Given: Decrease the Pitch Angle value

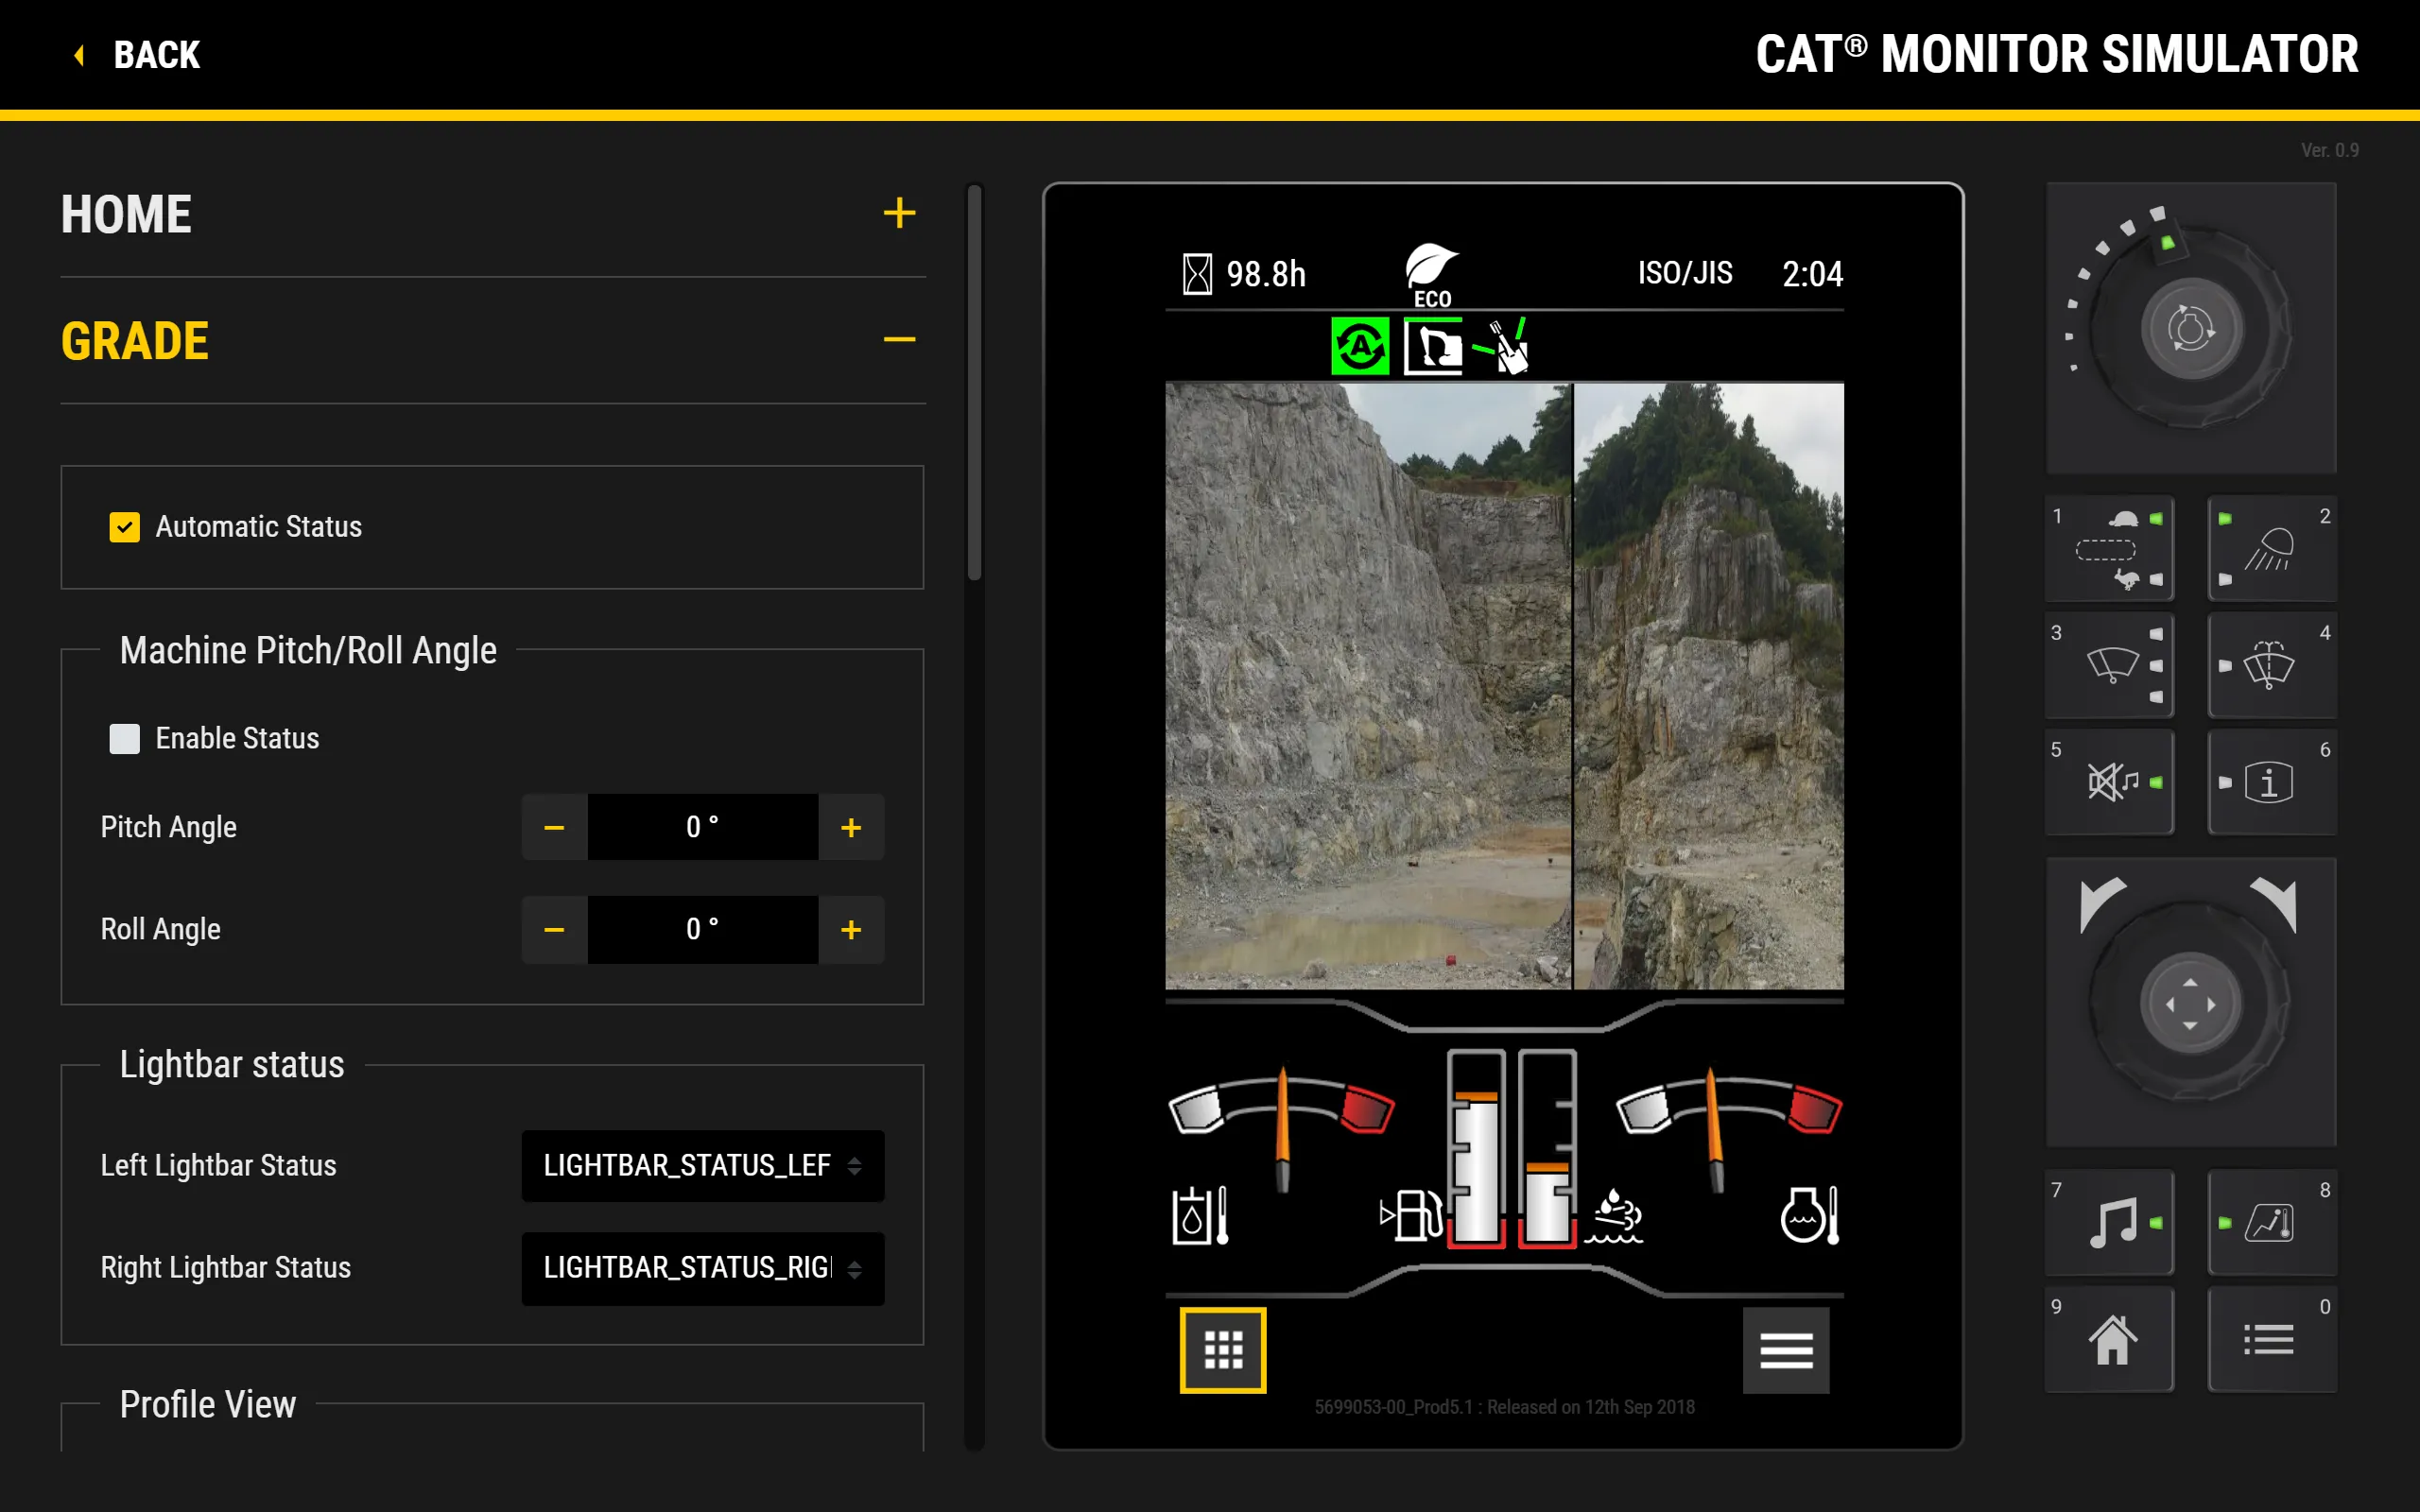Looking at the screenshot, I should pyautogui.click(x=552, y=828).
